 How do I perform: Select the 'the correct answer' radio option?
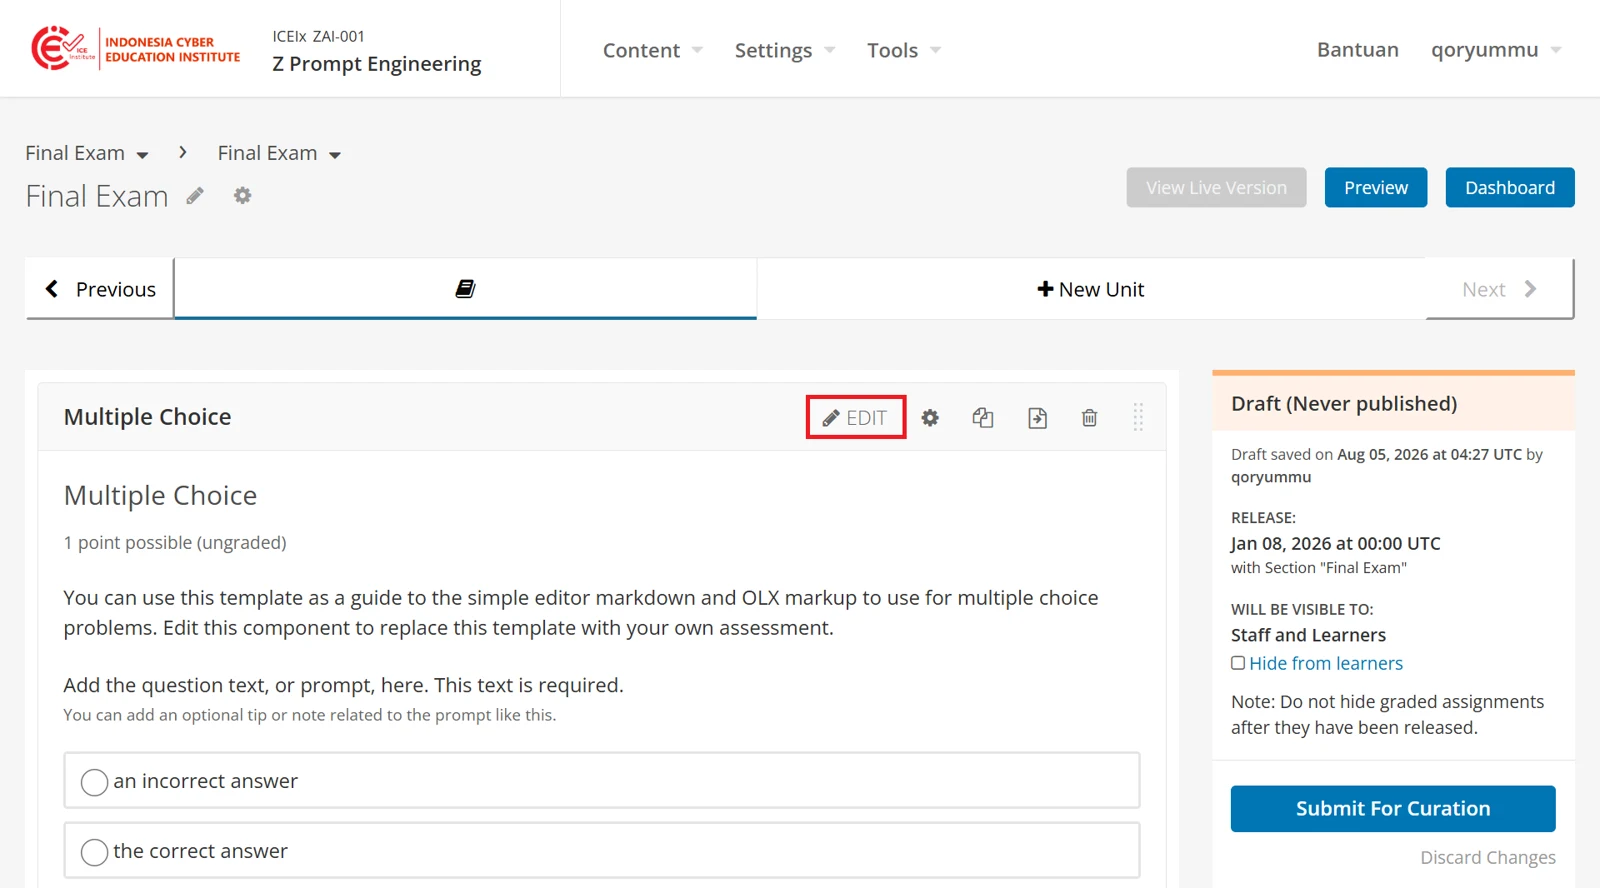94,852
